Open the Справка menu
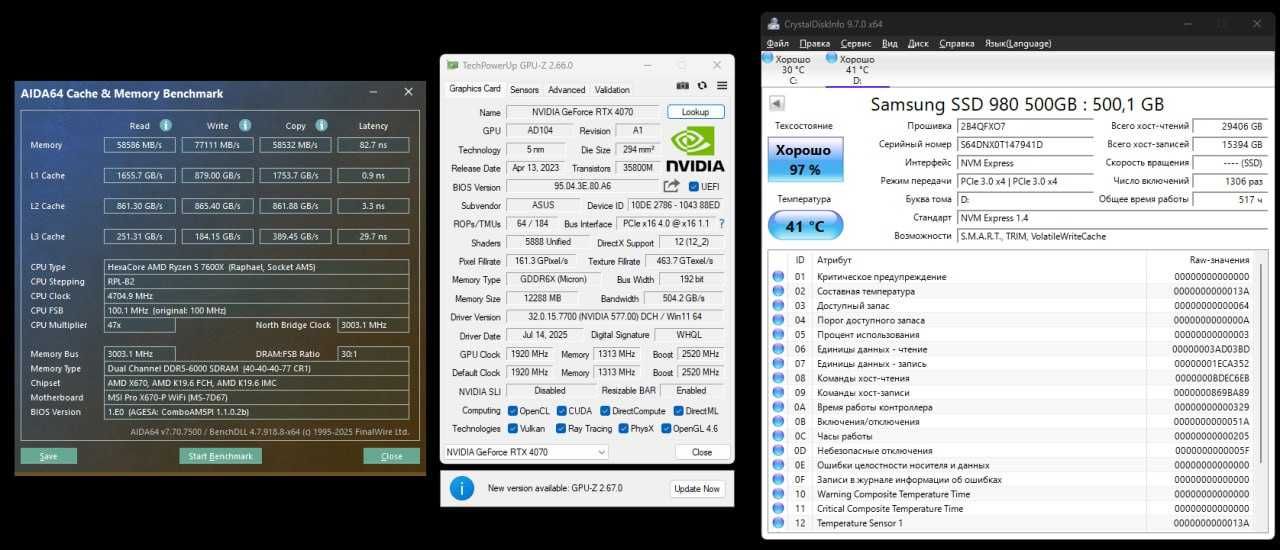Viewport: 1280px width, 550px height. click(957, 44)
